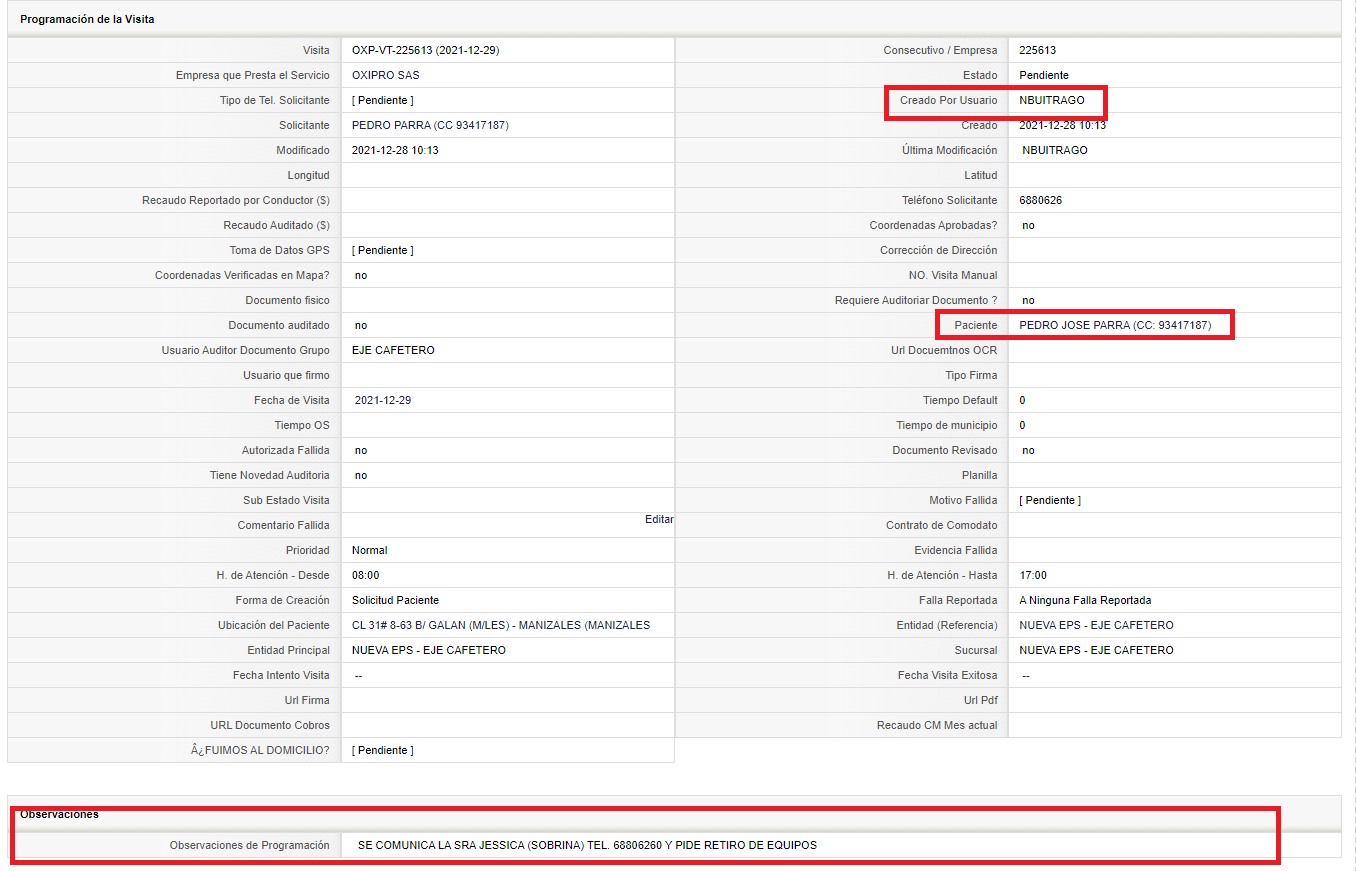Click patient address CL 31# 8-63 B/ GALAN
1356x871 pixels.
pyautogui.click(x=501, y=625)
